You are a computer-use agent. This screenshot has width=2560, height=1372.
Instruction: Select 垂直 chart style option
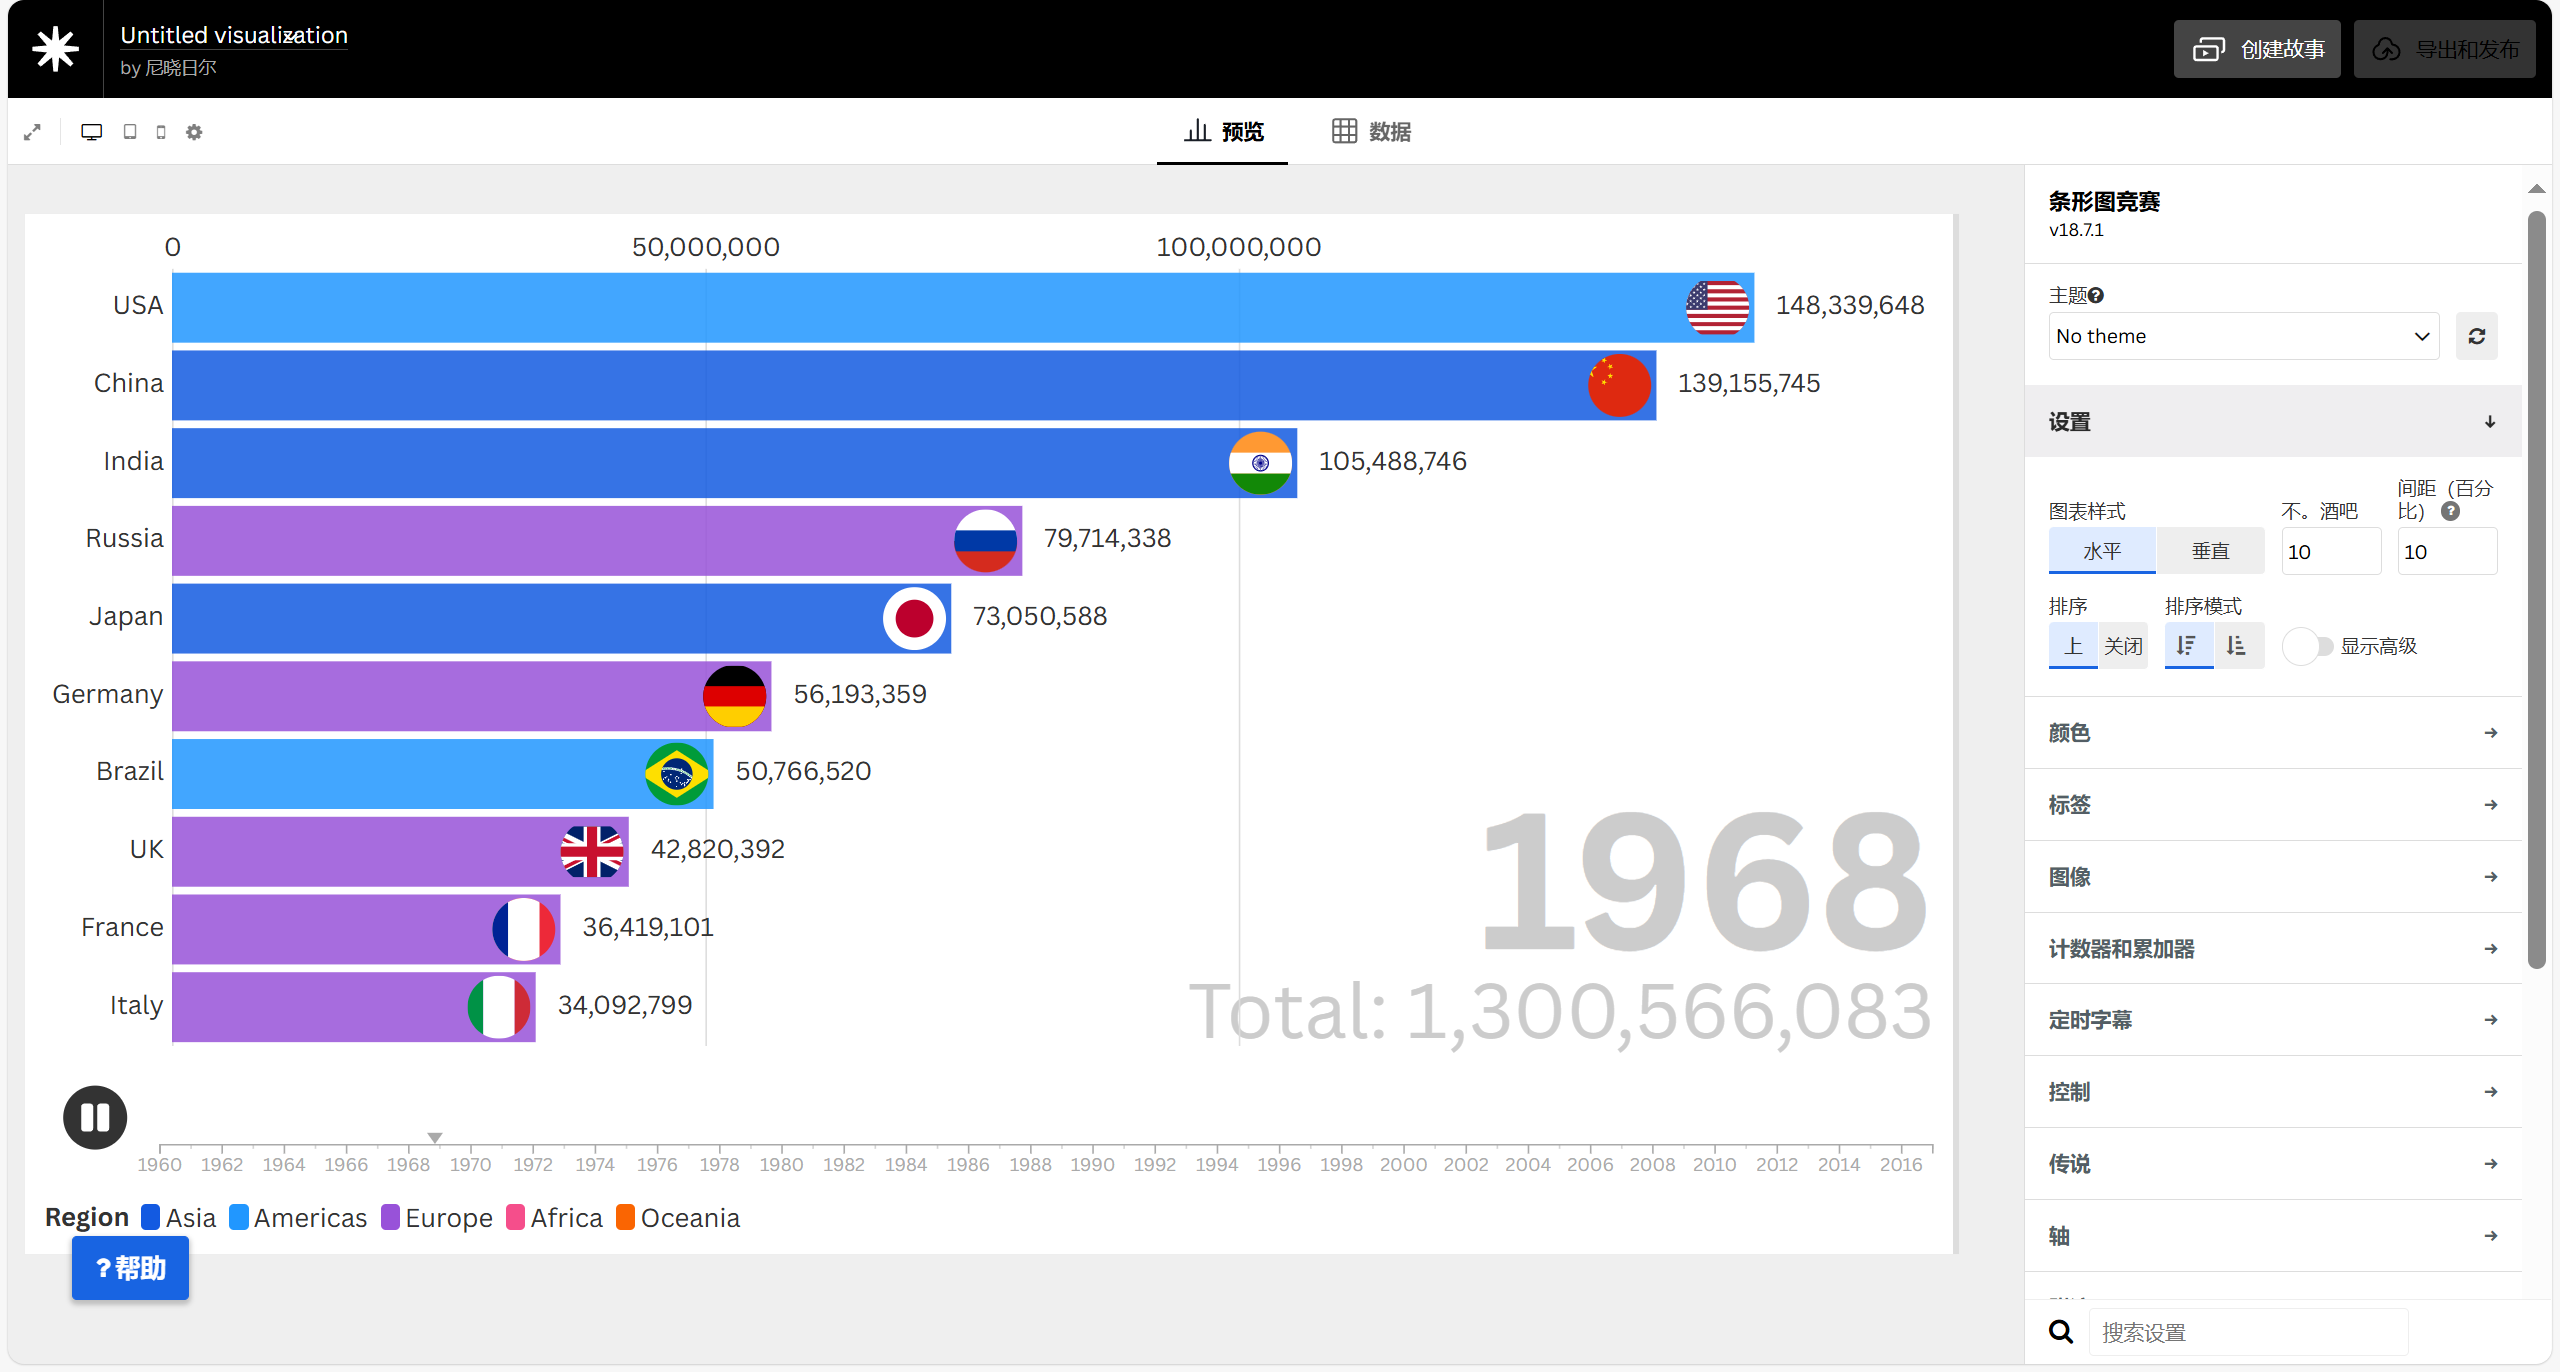pos(2210,551)
